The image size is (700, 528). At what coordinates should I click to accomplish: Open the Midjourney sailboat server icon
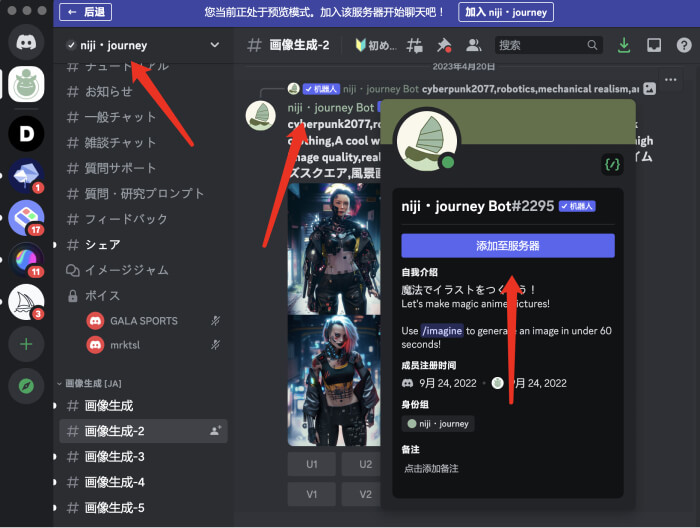tap(26, 302)
